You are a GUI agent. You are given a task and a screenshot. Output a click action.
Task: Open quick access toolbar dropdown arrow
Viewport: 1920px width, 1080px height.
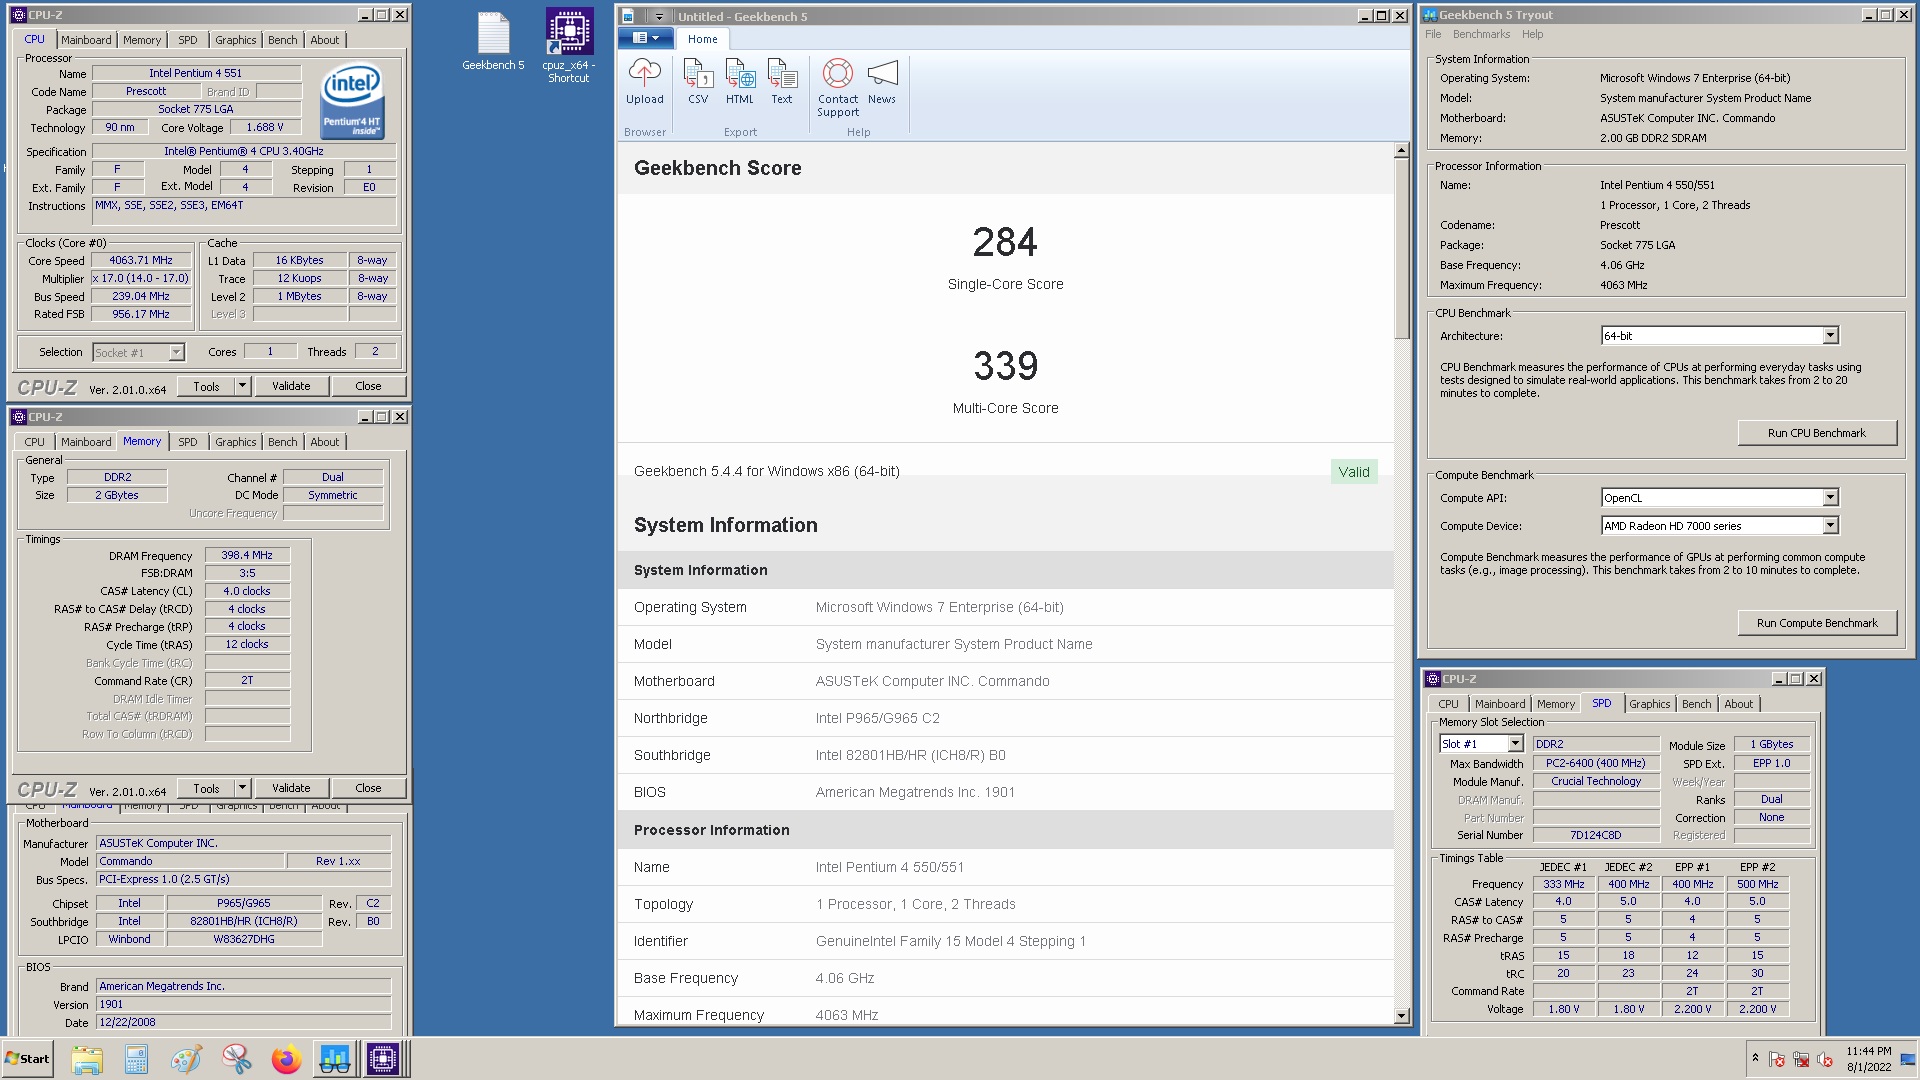(x=659, y=16)
